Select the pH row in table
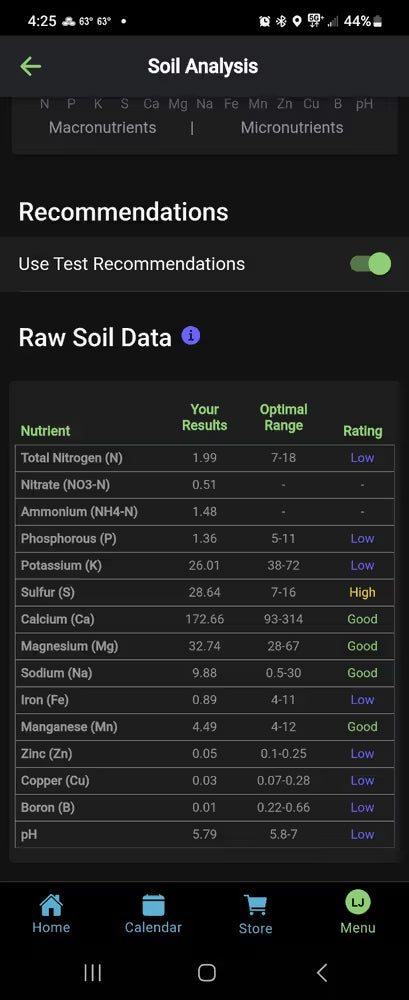Image resolution: width=409 pixels, height=1000 pixels. coord(205,834)
